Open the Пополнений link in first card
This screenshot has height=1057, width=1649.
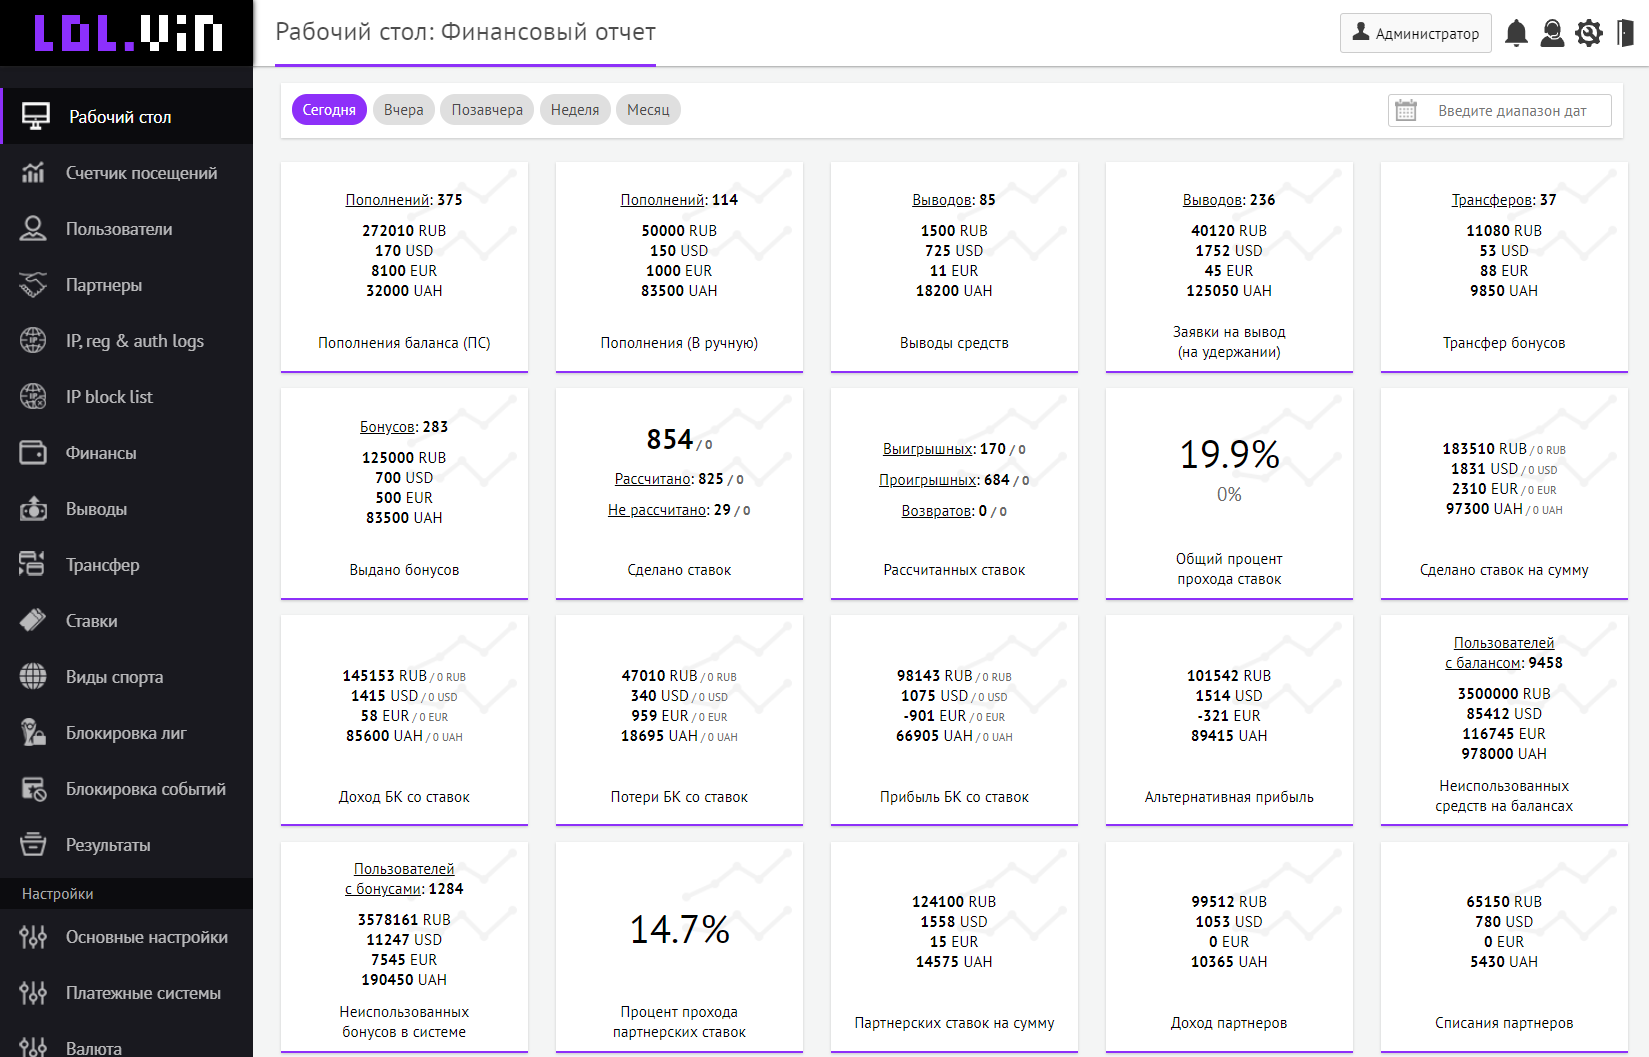[387, 200]
